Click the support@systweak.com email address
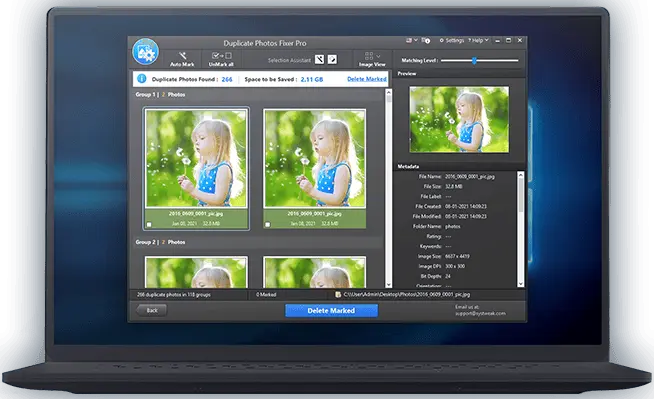The height and width of the screenshot is (399, 654). click(x=480, y=313)
